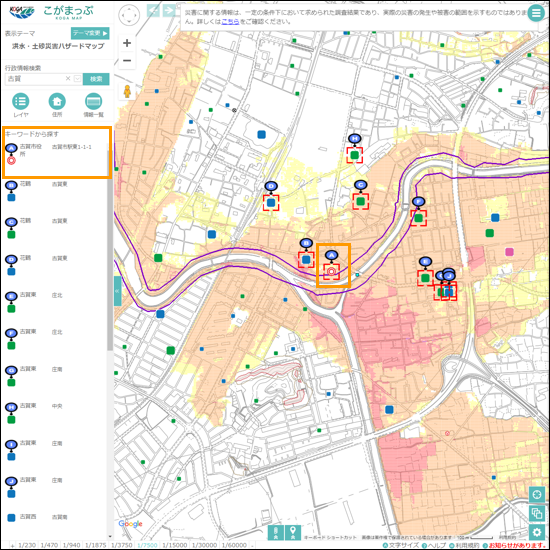Open map settings gear button
This screenshot has width=550, height=550.
click(x=537, y=532)
